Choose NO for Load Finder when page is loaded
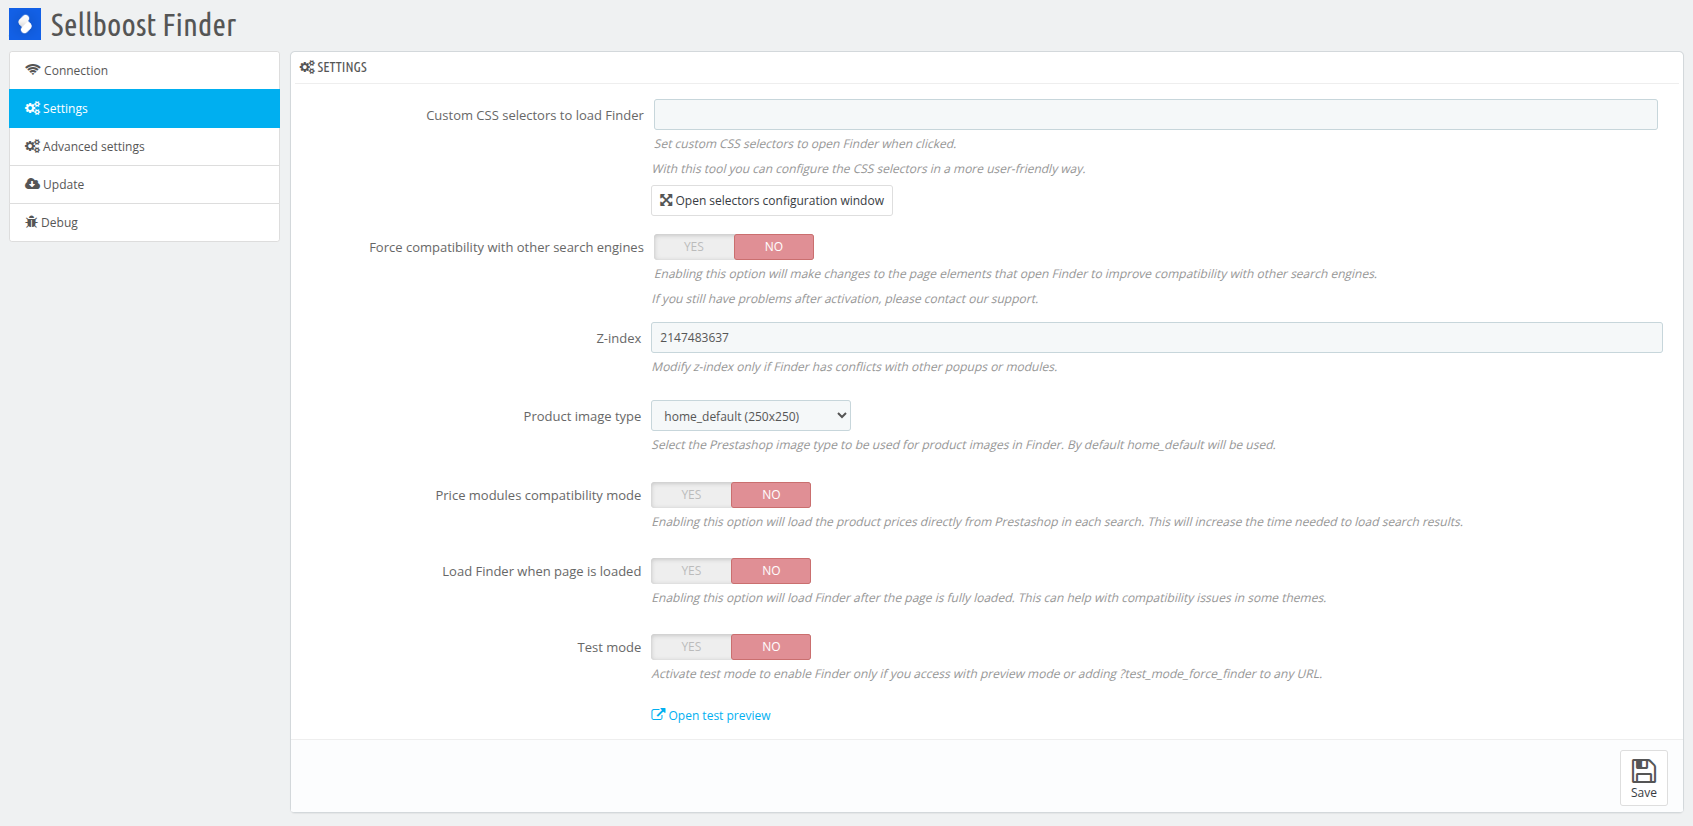This screenshot has height=826, width=1693. [x=771, y=571]
